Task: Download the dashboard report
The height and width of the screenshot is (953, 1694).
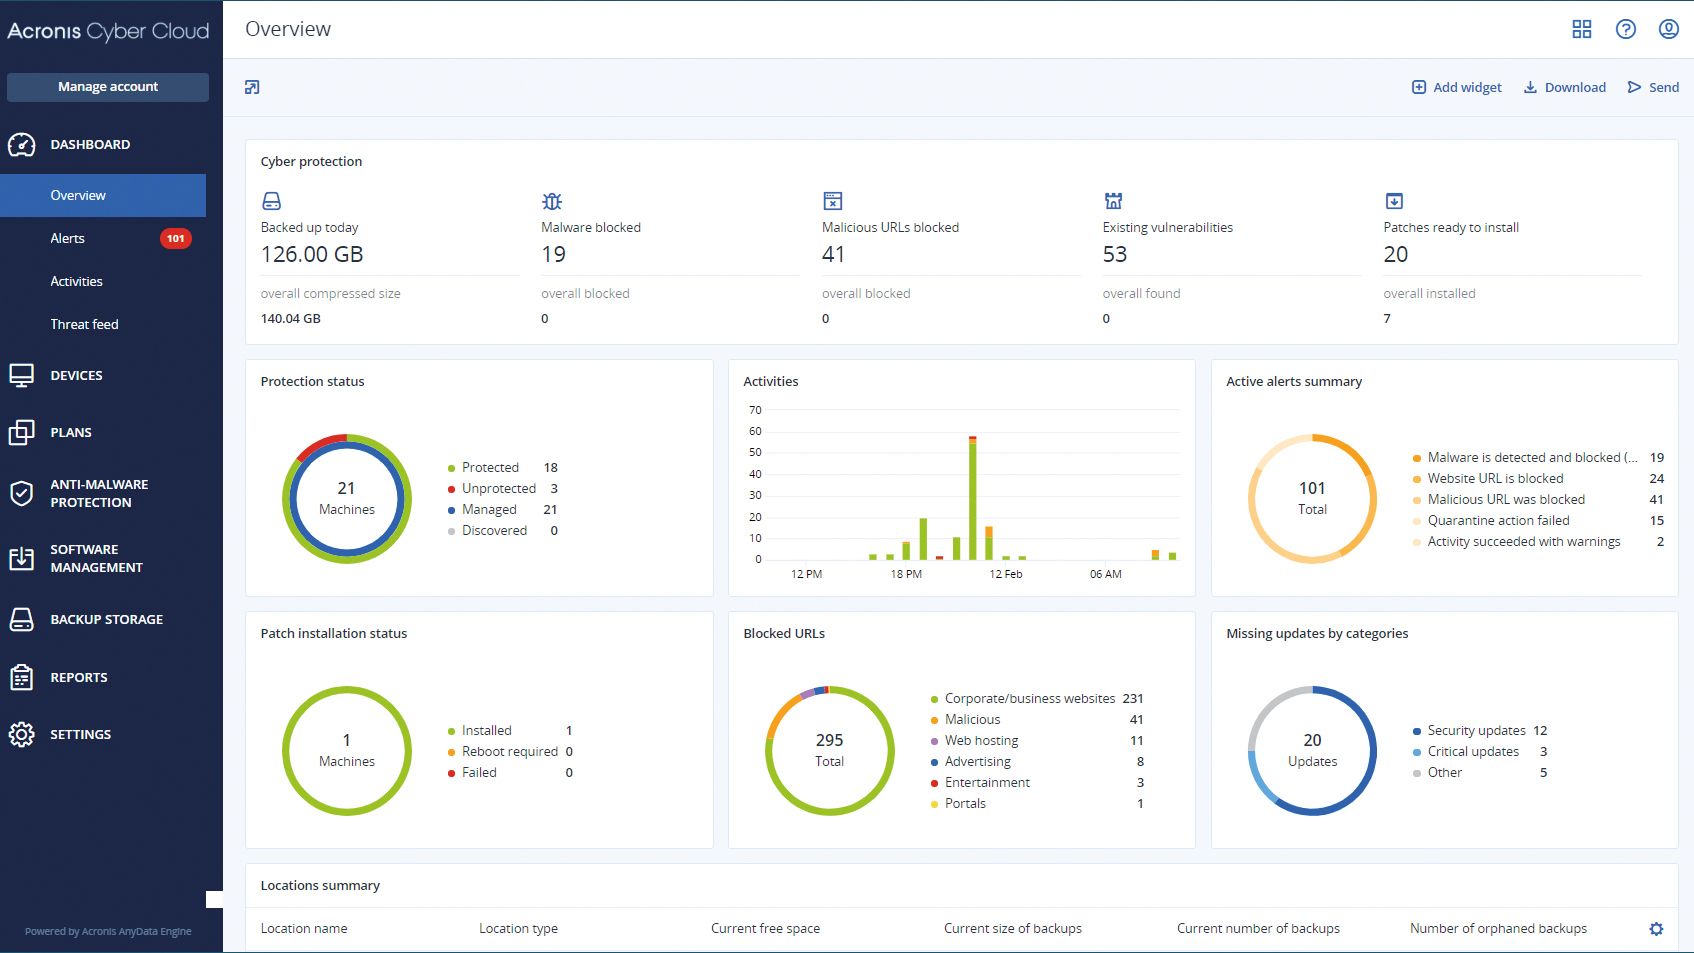Action: 1564,87
